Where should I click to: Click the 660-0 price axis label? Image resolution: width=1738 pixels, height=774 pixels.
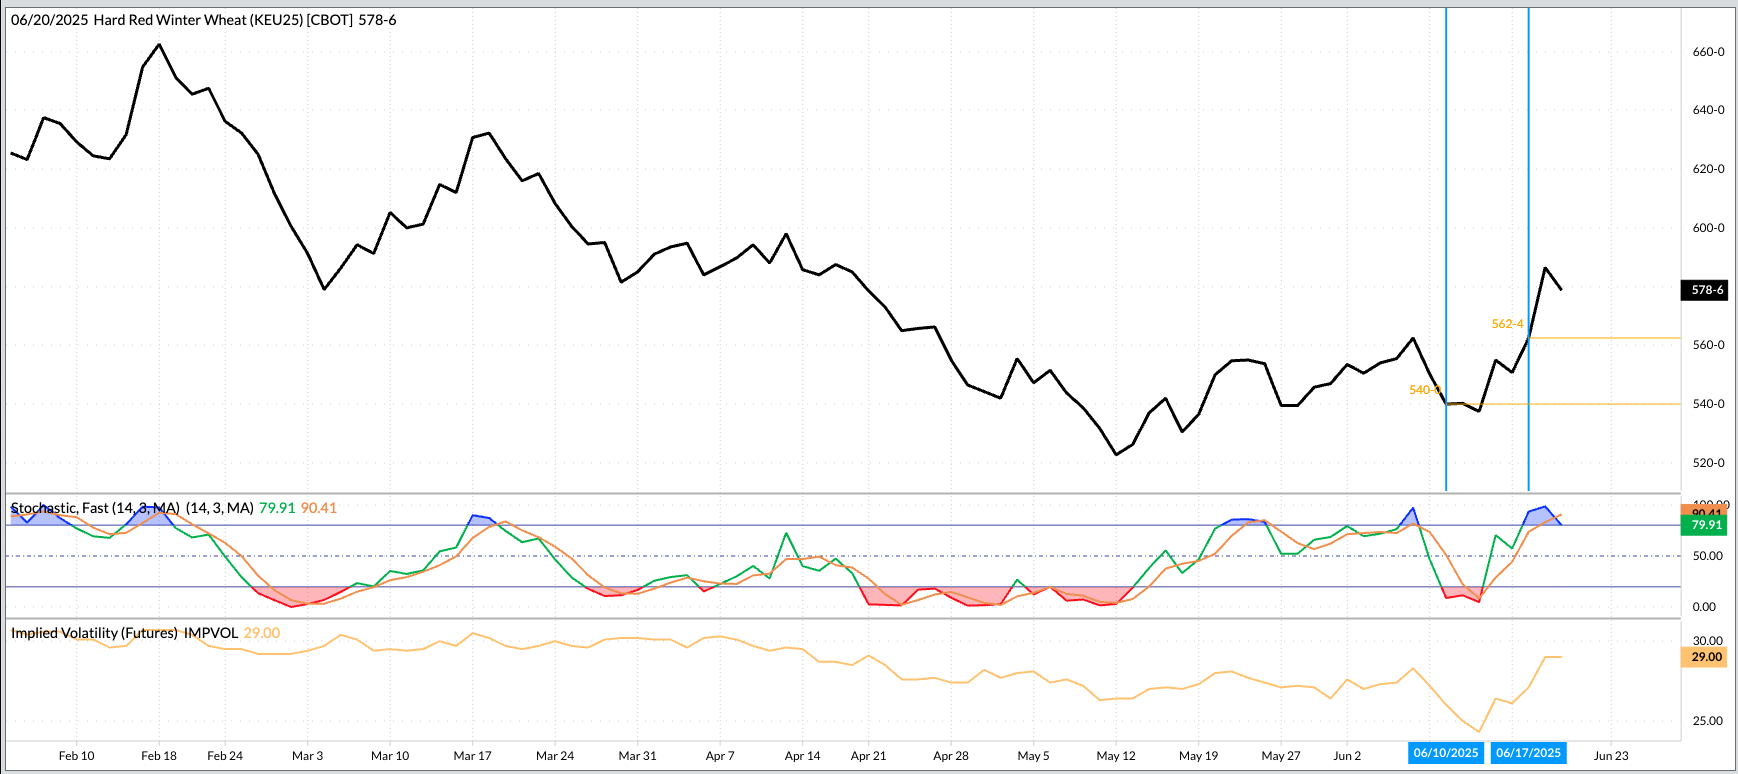tap(1707, 52)
